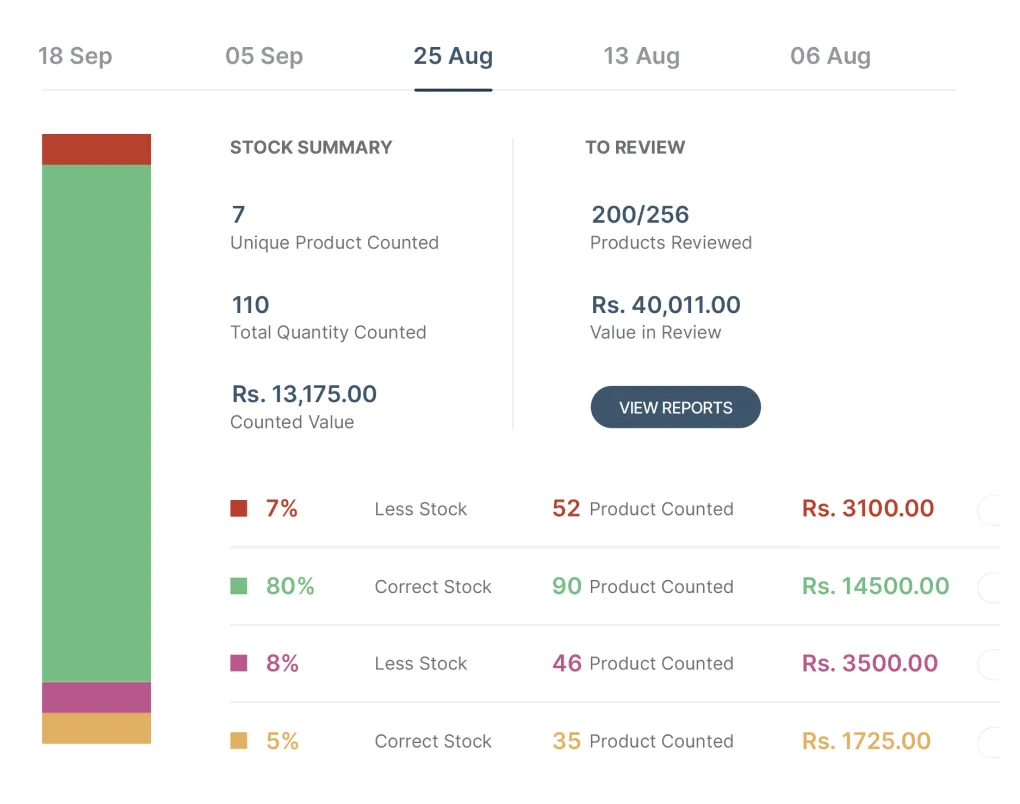
Task: Click the Rs. 3100.00 value
Action: (866, 508)
